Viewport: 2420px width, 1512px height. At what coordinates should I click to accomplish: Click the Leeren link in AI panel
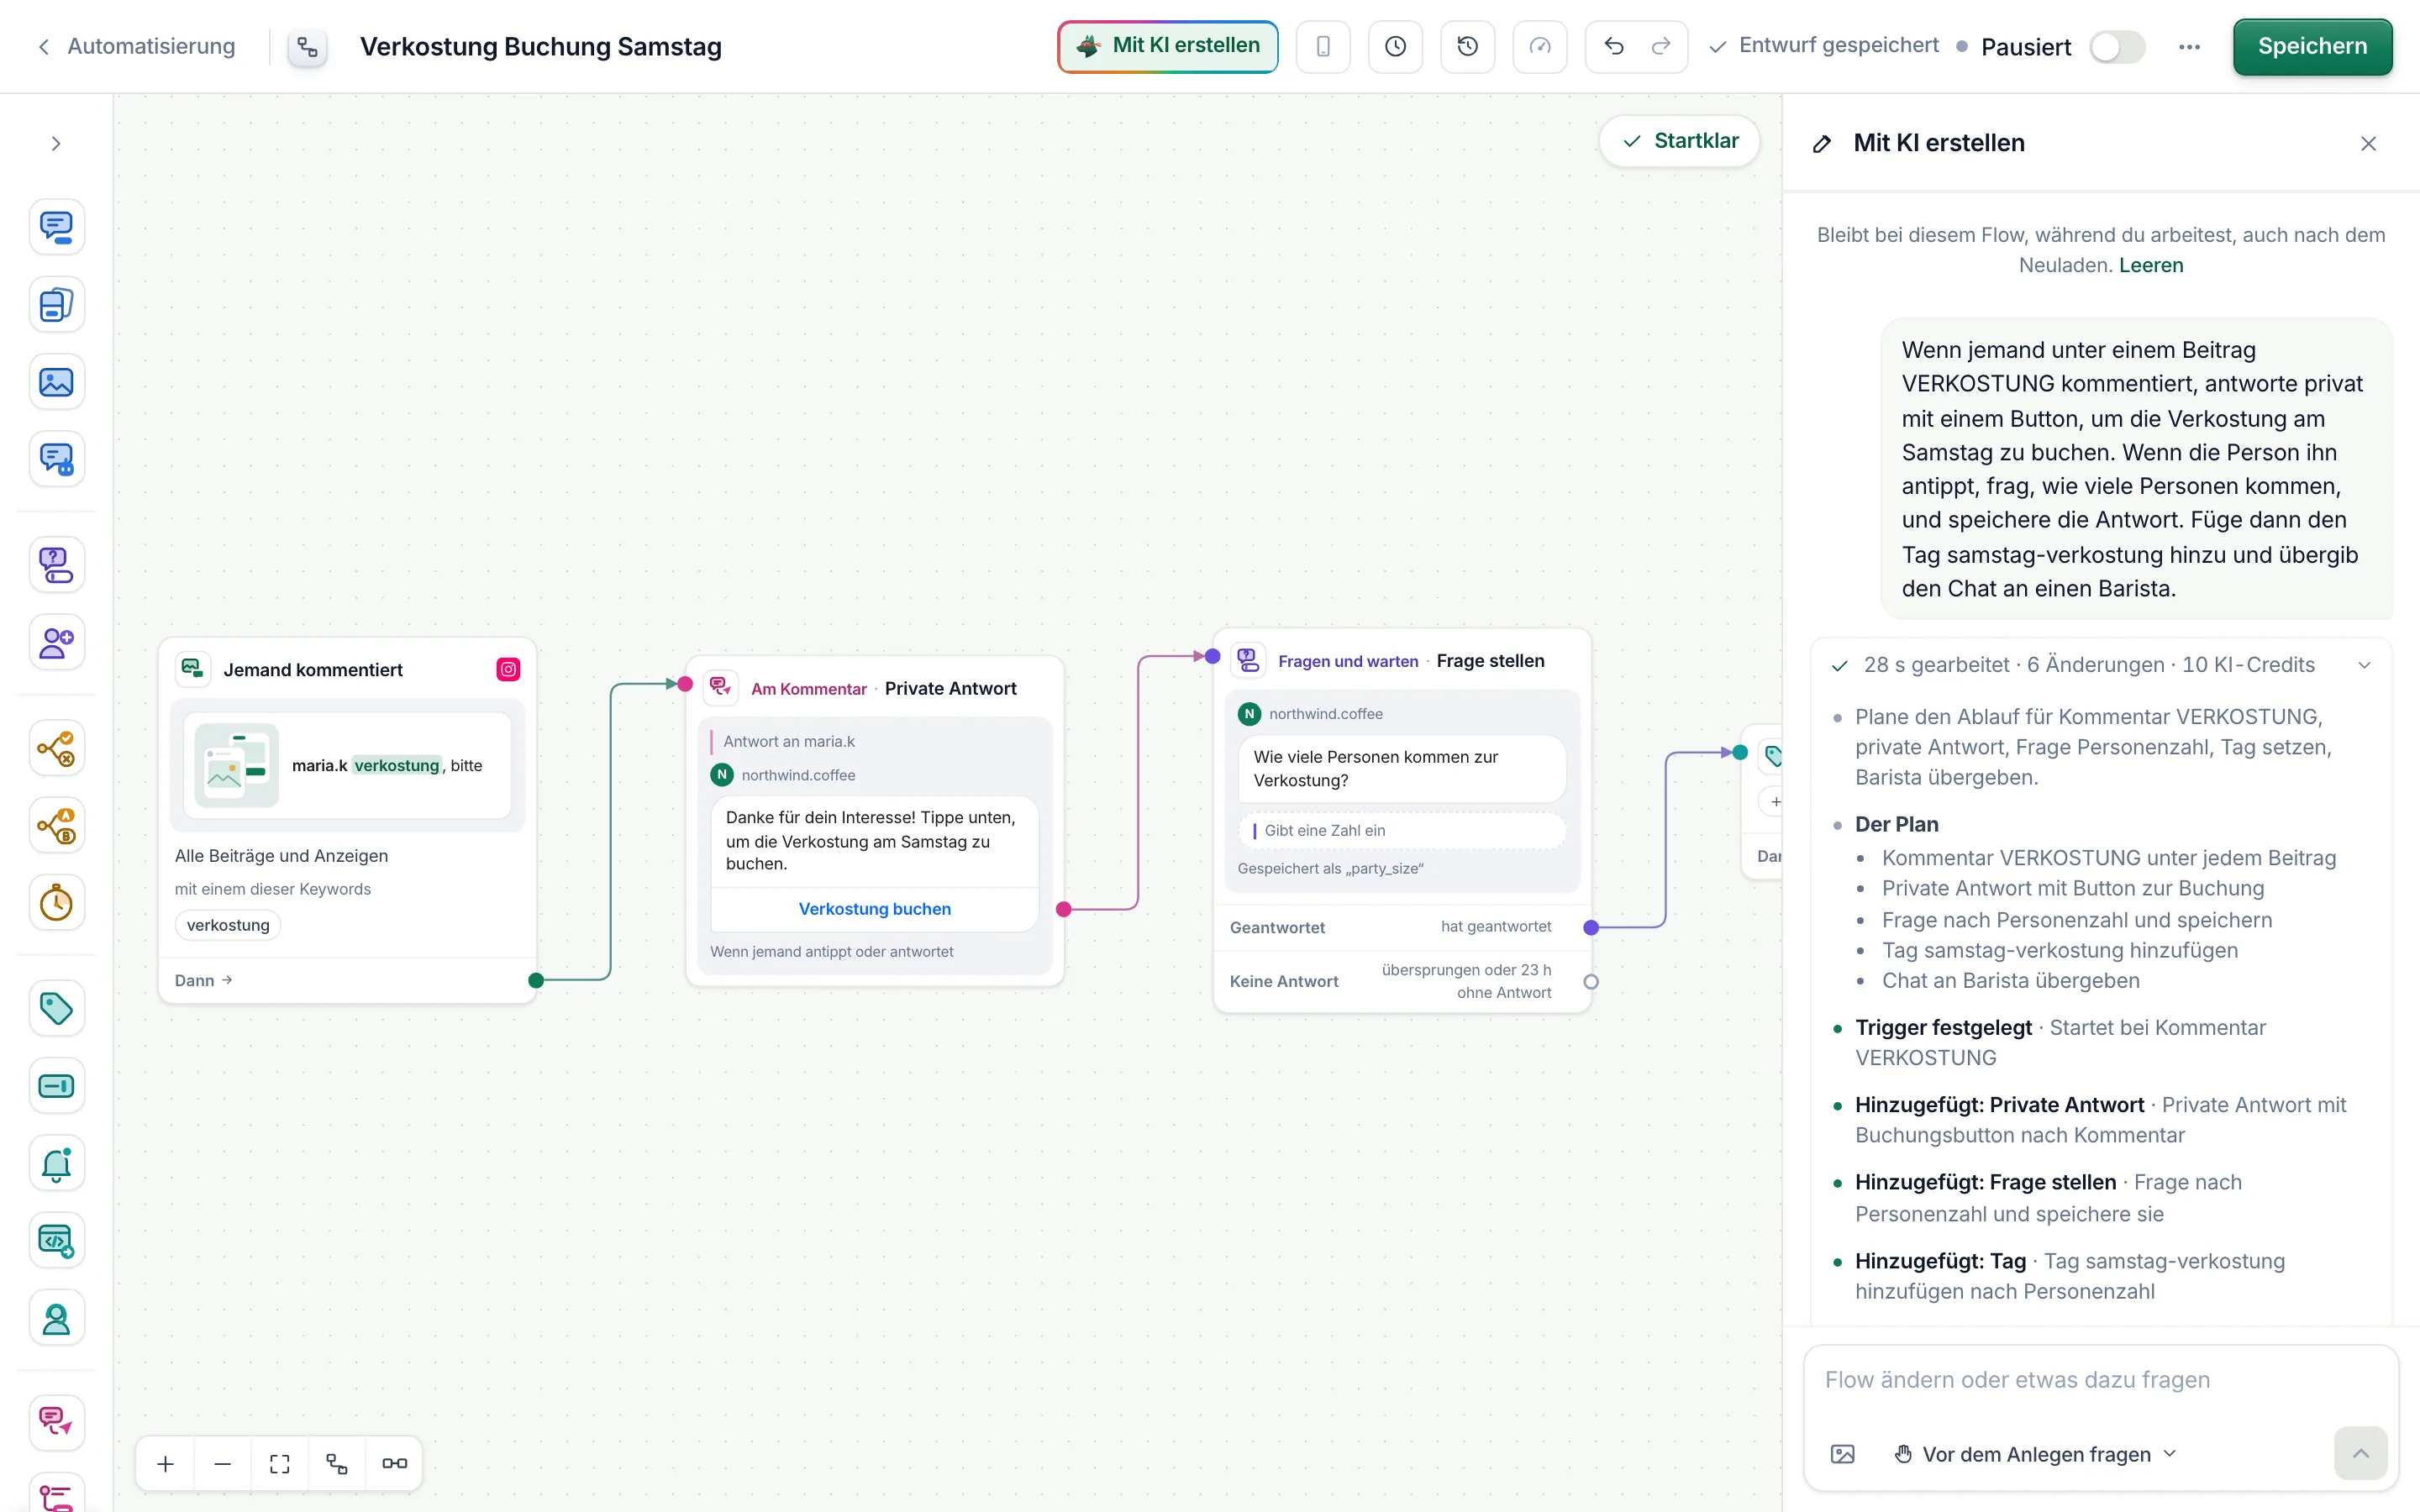pos(2150,265)
